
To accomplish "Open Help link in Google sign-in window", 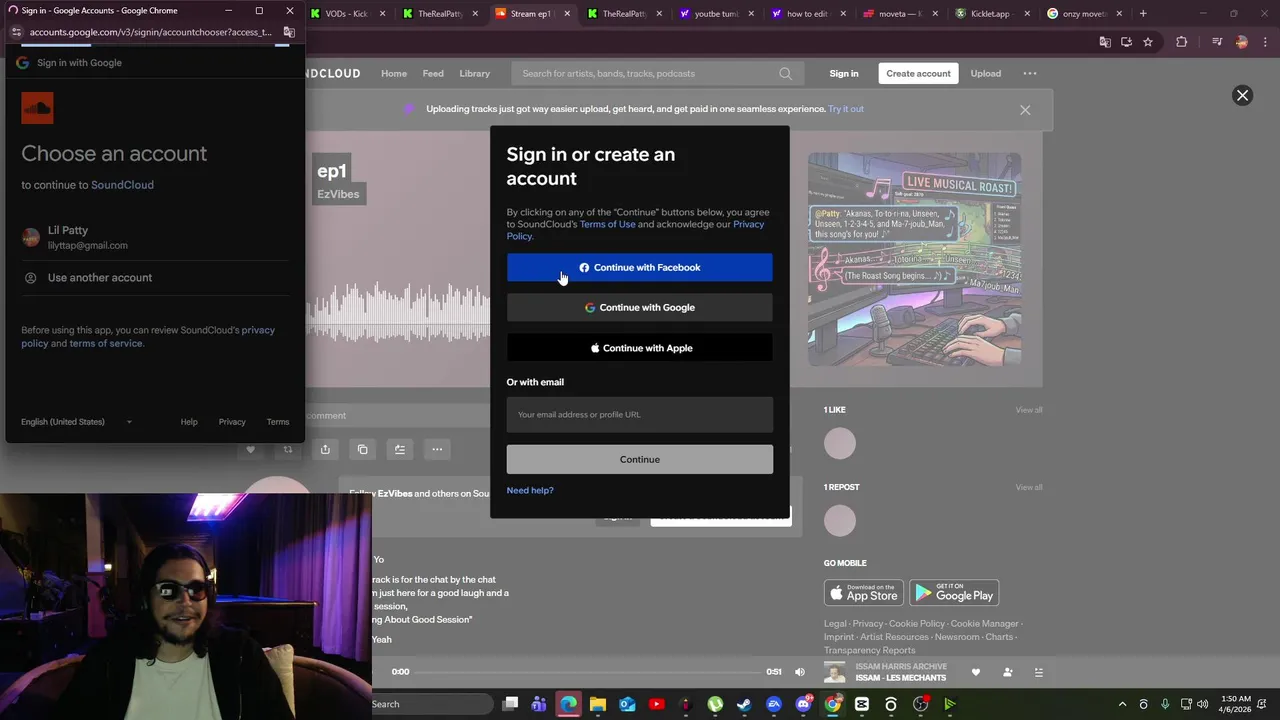I will coord(189,422).
